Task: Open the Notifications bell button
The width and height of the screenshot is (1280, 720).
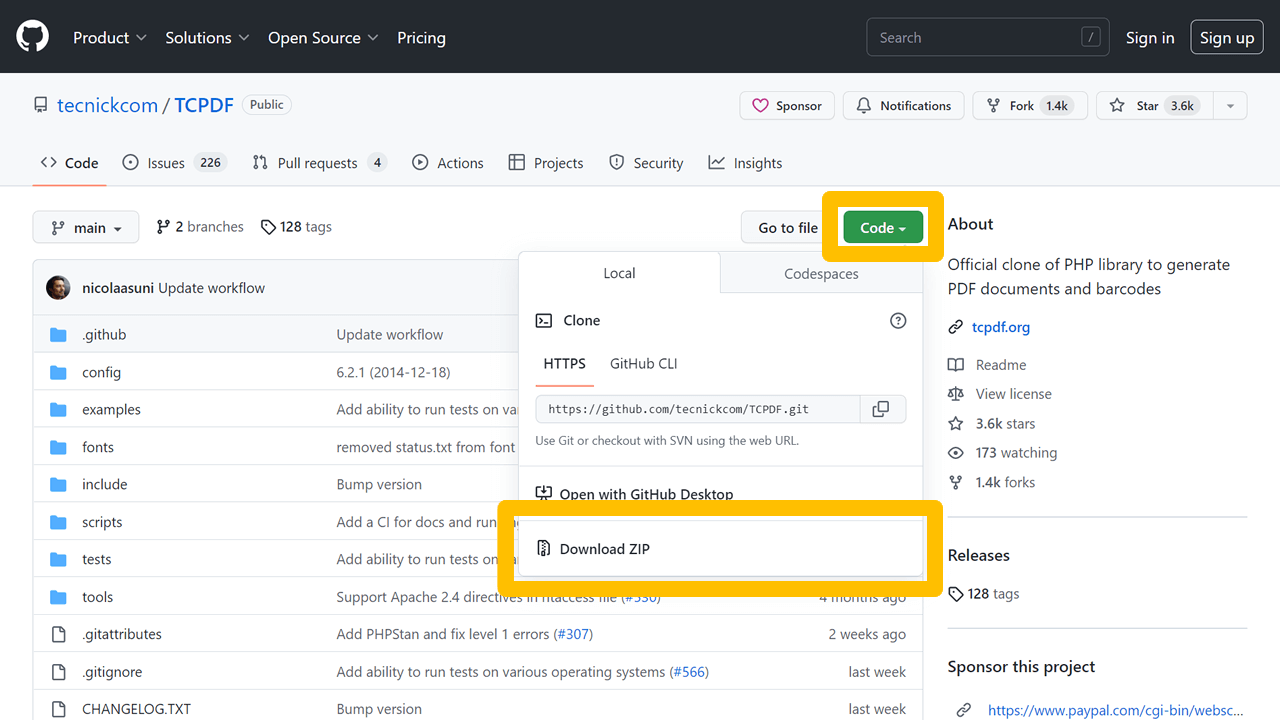Action: click(903, 106)
